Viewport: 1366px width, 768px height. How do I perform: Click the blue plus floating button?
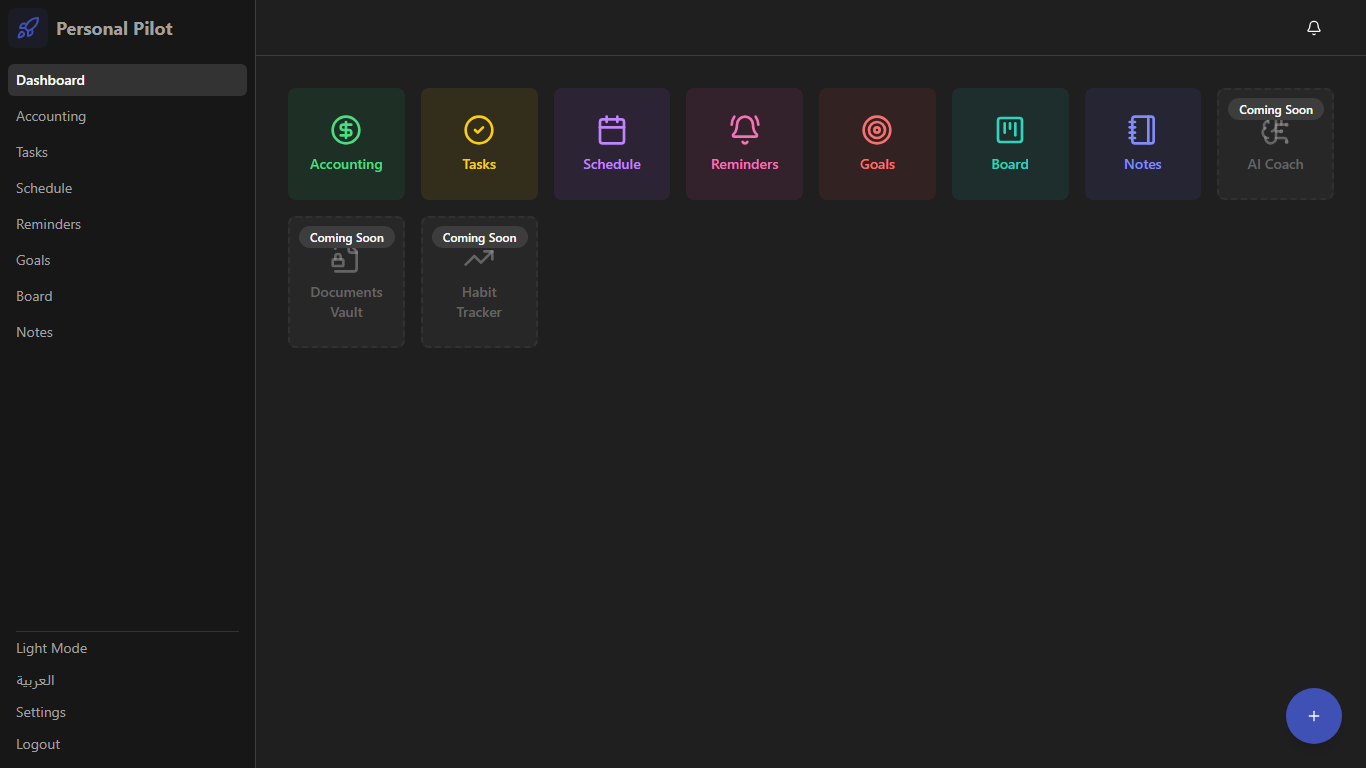(x=1313, y=716)
